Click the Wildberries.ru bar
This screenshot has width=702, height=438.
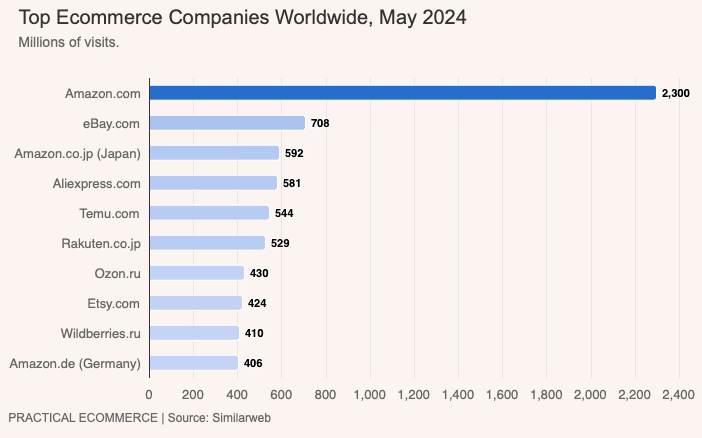pyautogui.click(x=195, y=333)
